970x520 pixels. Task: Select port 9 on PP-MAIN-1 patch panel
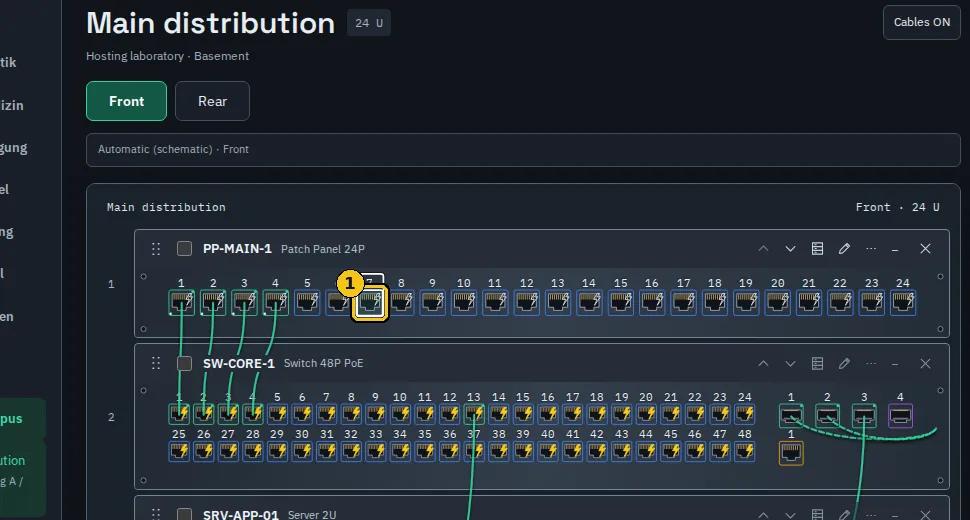(432, 303)
